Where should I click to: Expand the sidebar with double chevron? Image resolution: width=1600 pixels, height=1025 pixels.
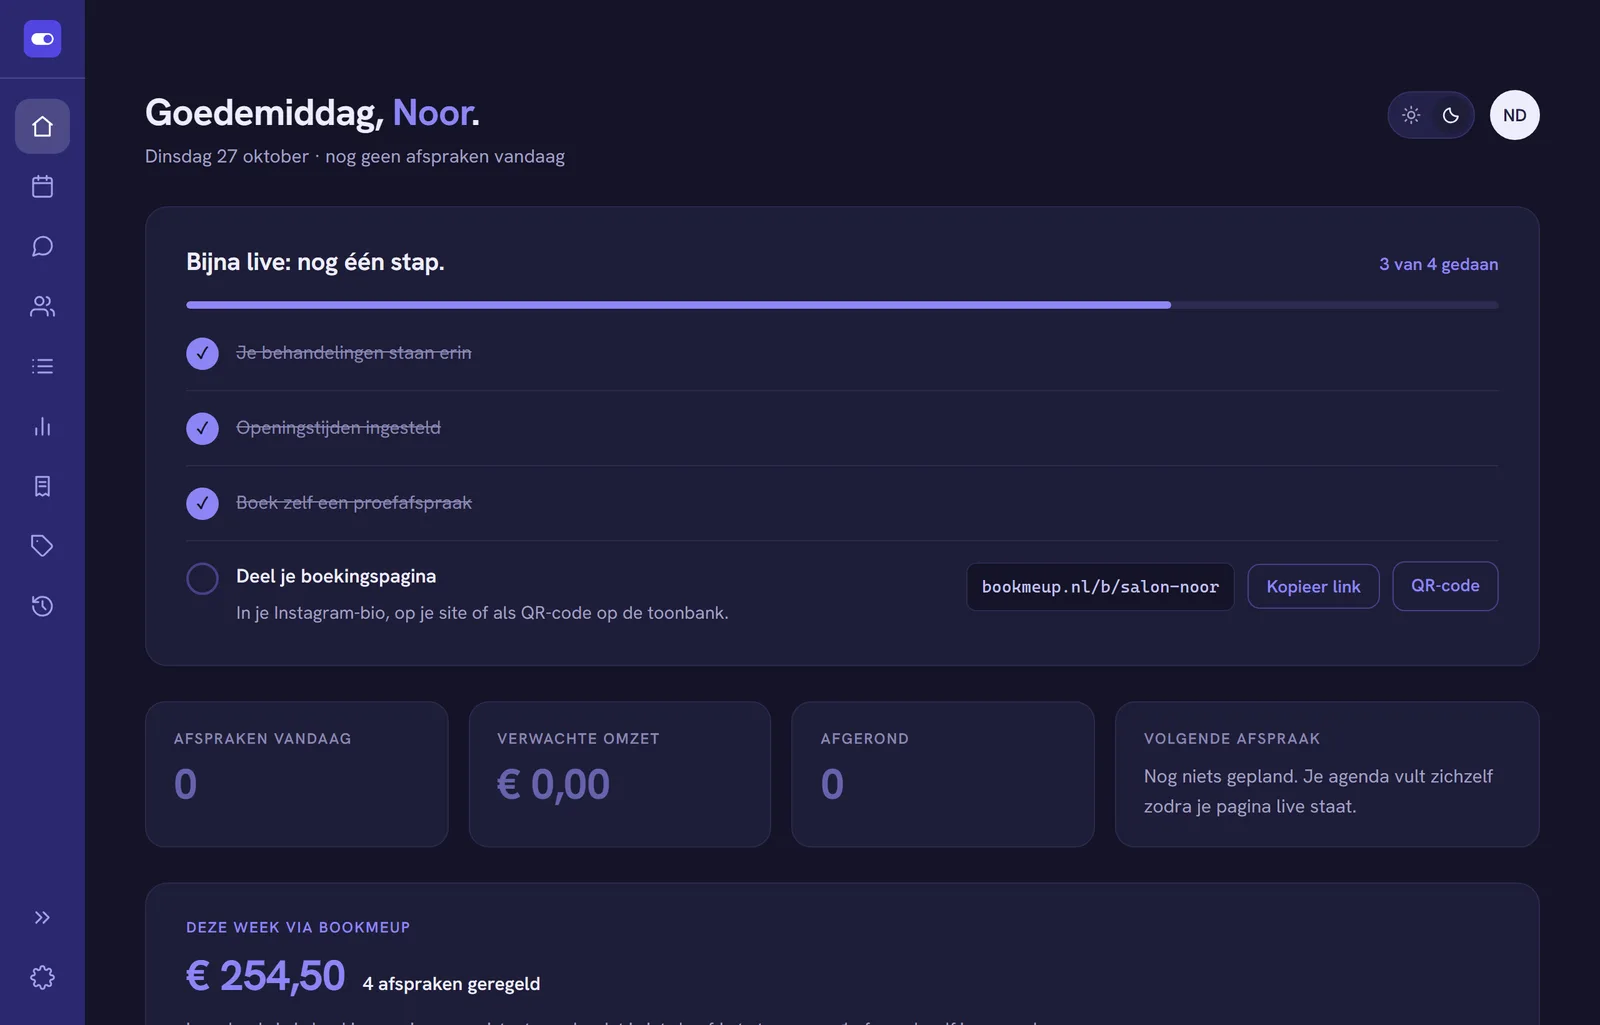pyautogui.click(x=42, y=917)
